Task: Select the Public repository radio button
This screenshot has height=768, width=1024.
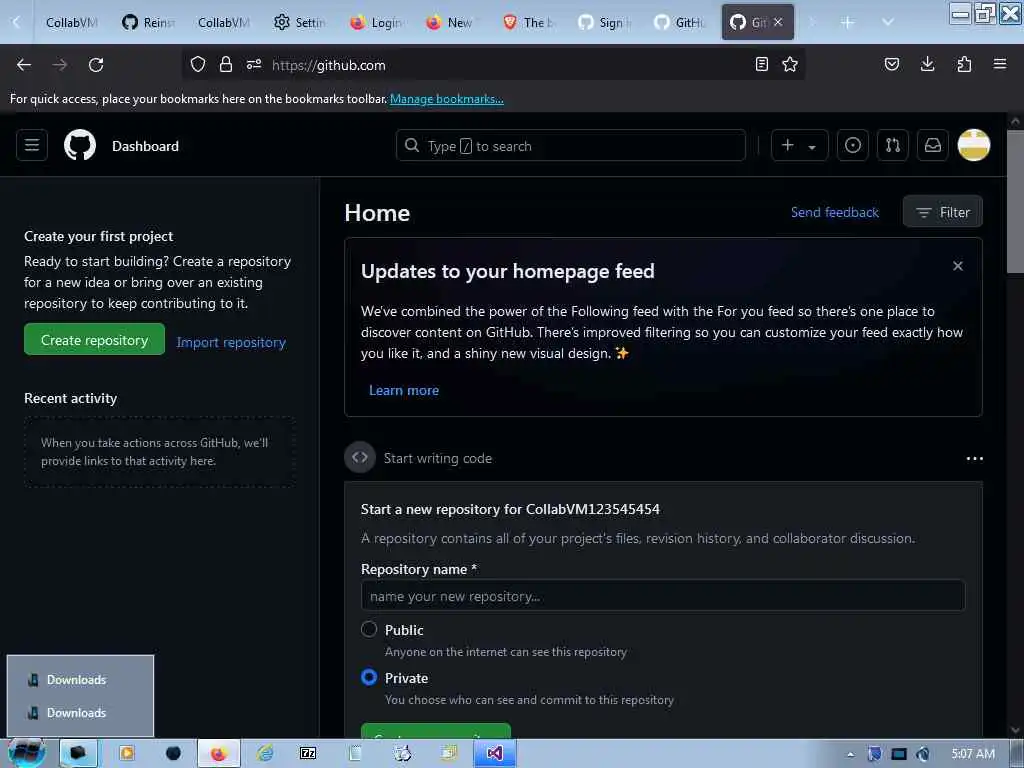Action: (369, 629)
